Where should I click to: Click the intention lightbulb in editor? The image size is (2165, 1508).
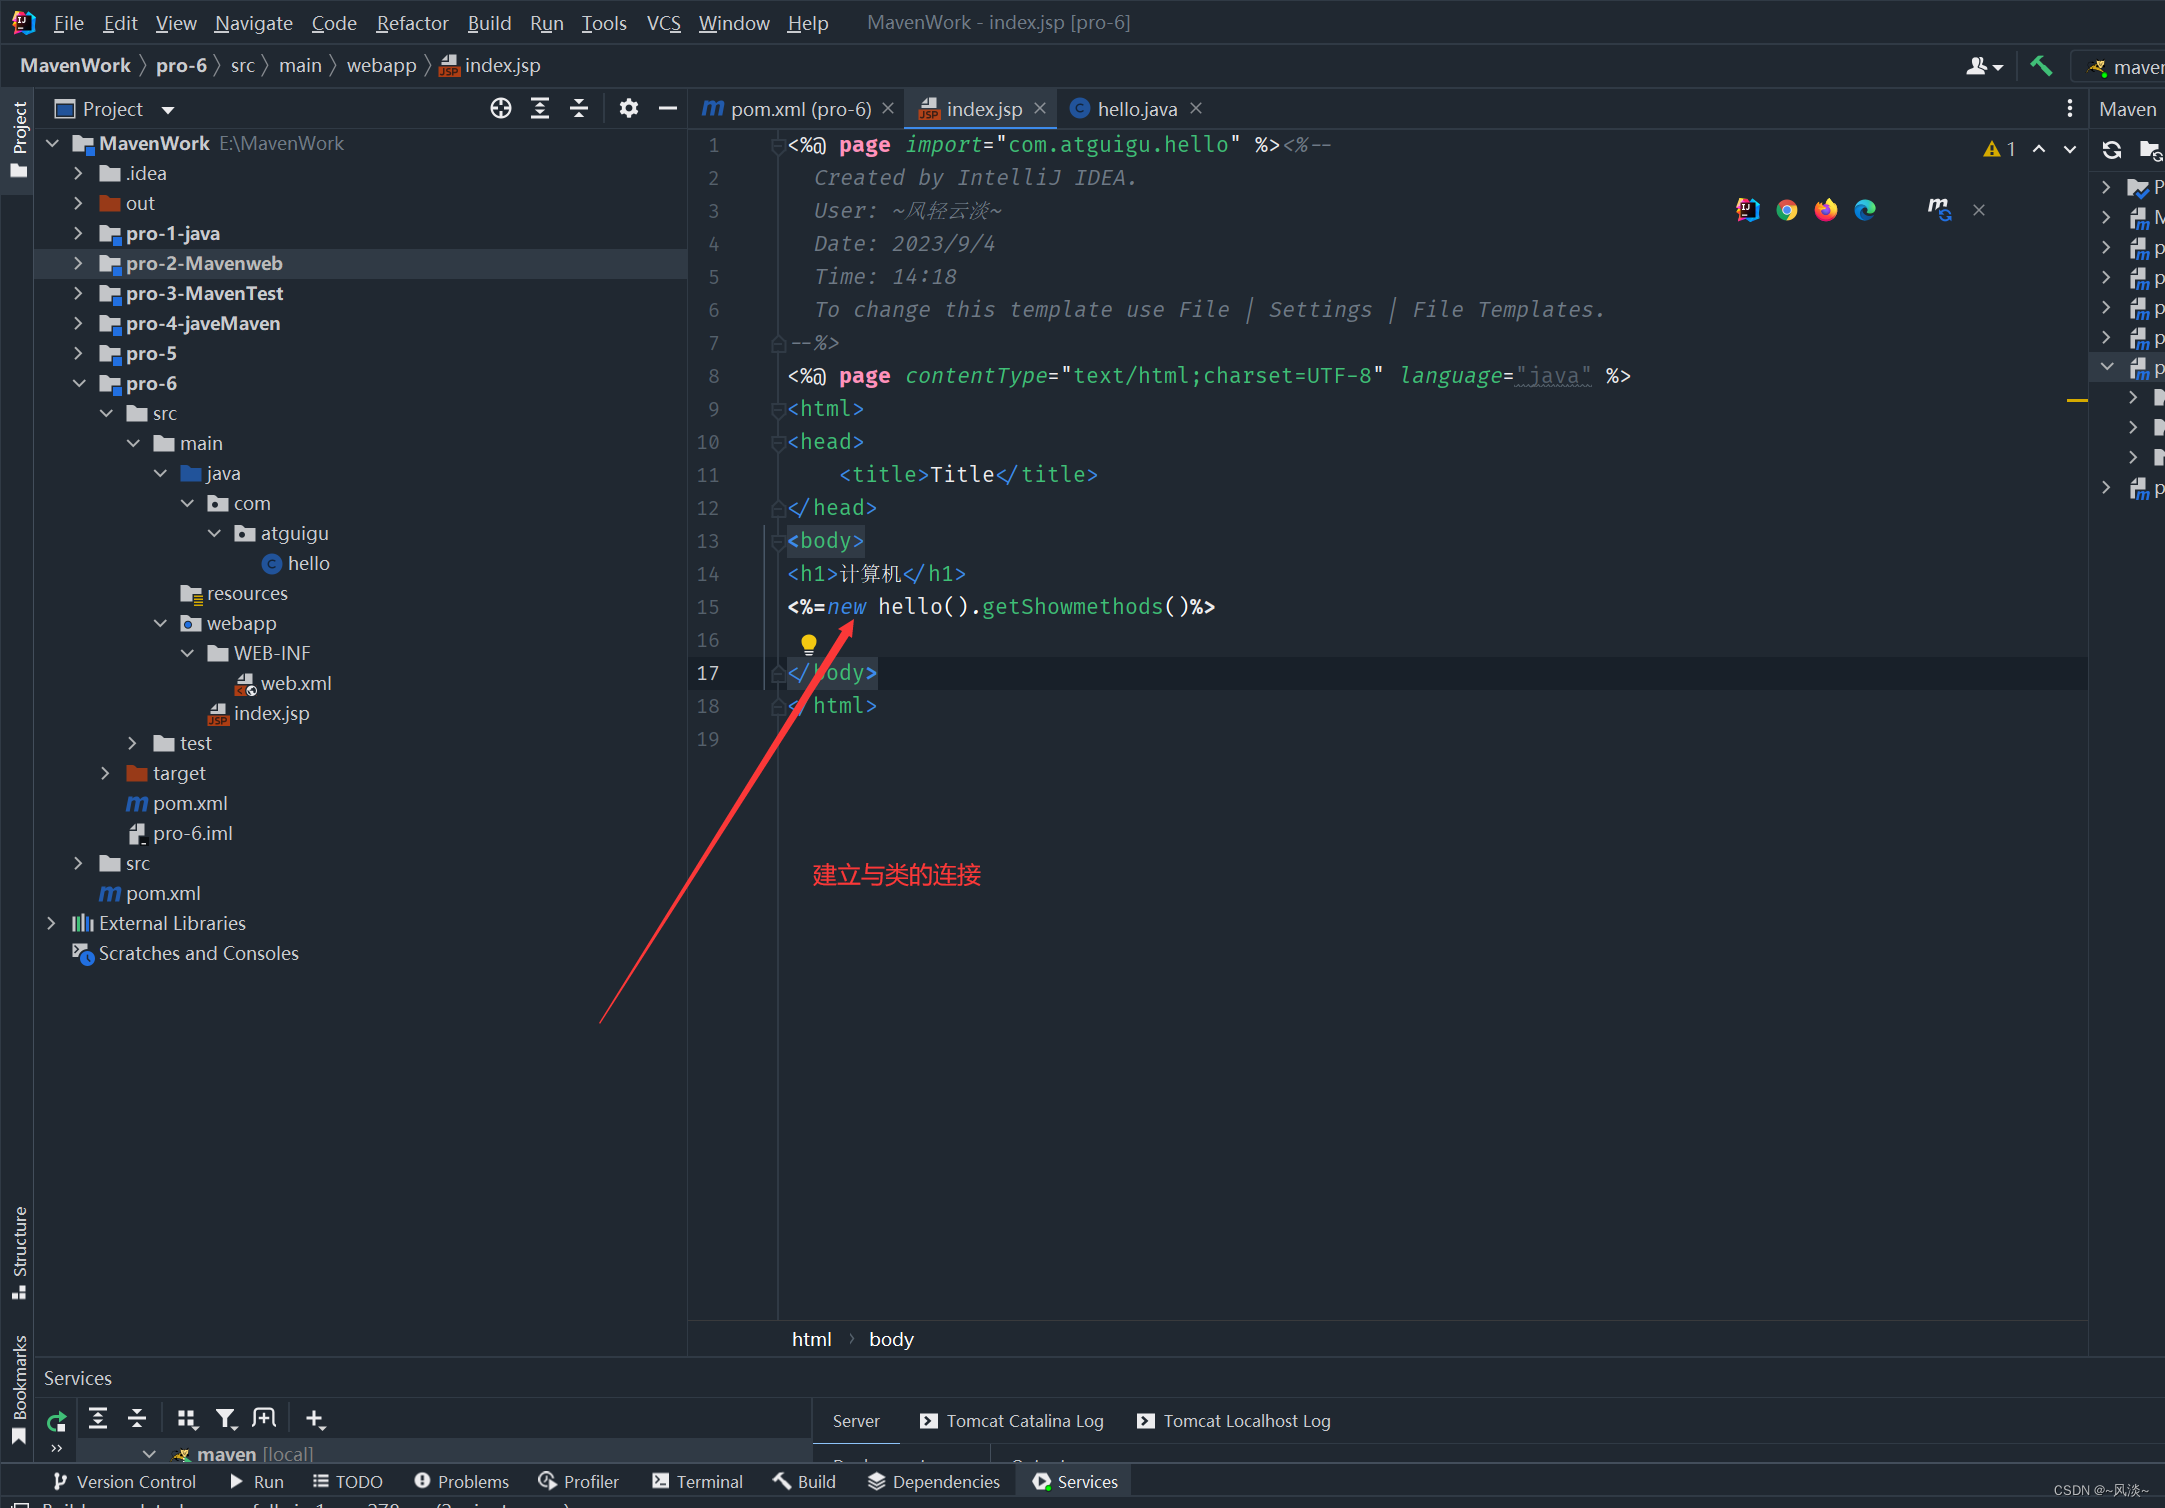coord(809,643)
